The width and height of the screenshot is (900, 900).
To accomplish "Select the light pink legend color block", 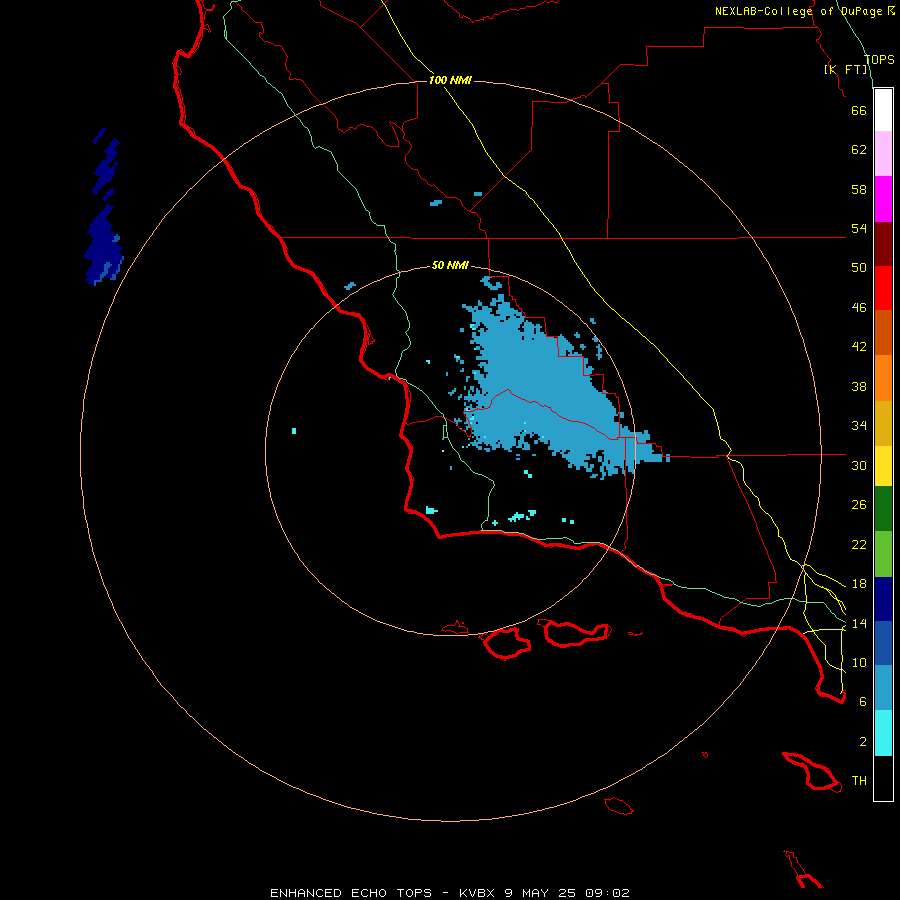I will coord(883,153).
